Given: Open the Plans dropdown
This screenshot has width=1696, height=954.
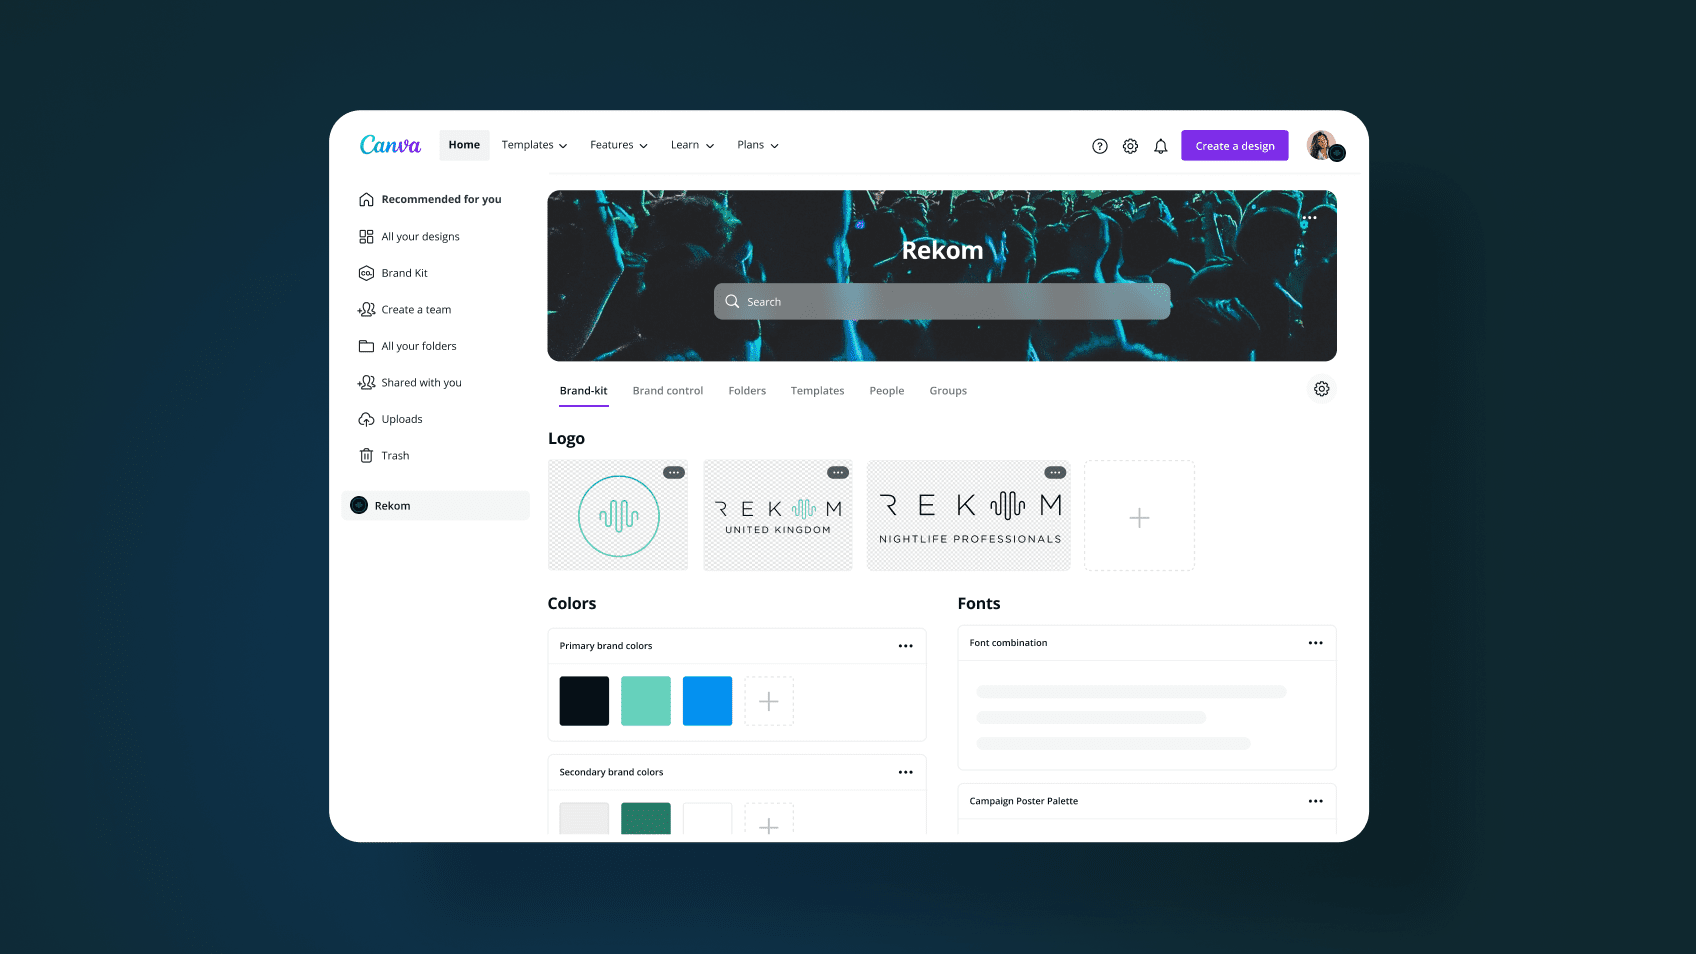Looking at the screenshot, I should 757,145.
